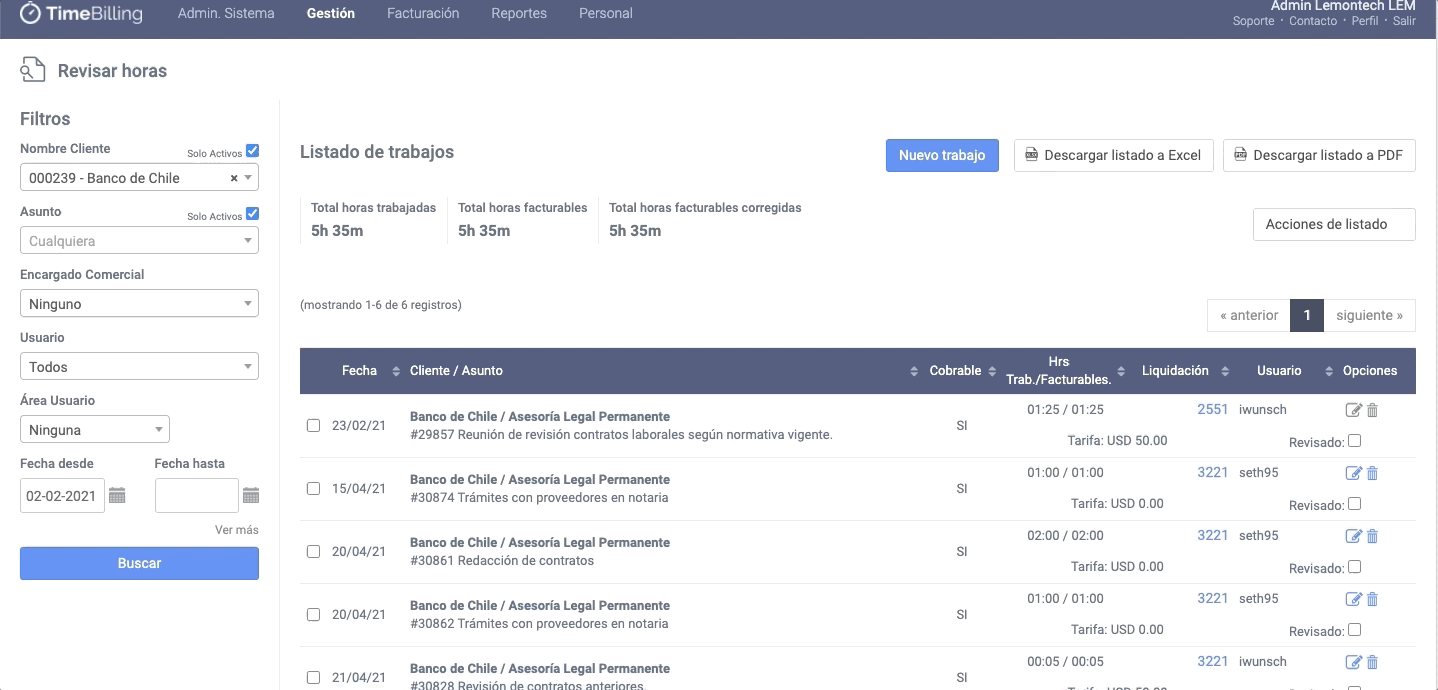Open liquidación 3221 for entry #30874
The image size is (1438, 690).
pyautogui.click(x=1213, y=472)
